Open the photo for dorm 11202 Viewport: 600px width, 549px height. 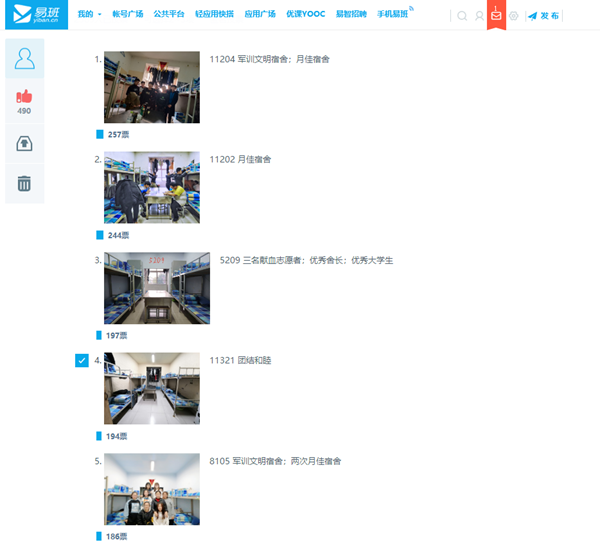click(152, 187)
